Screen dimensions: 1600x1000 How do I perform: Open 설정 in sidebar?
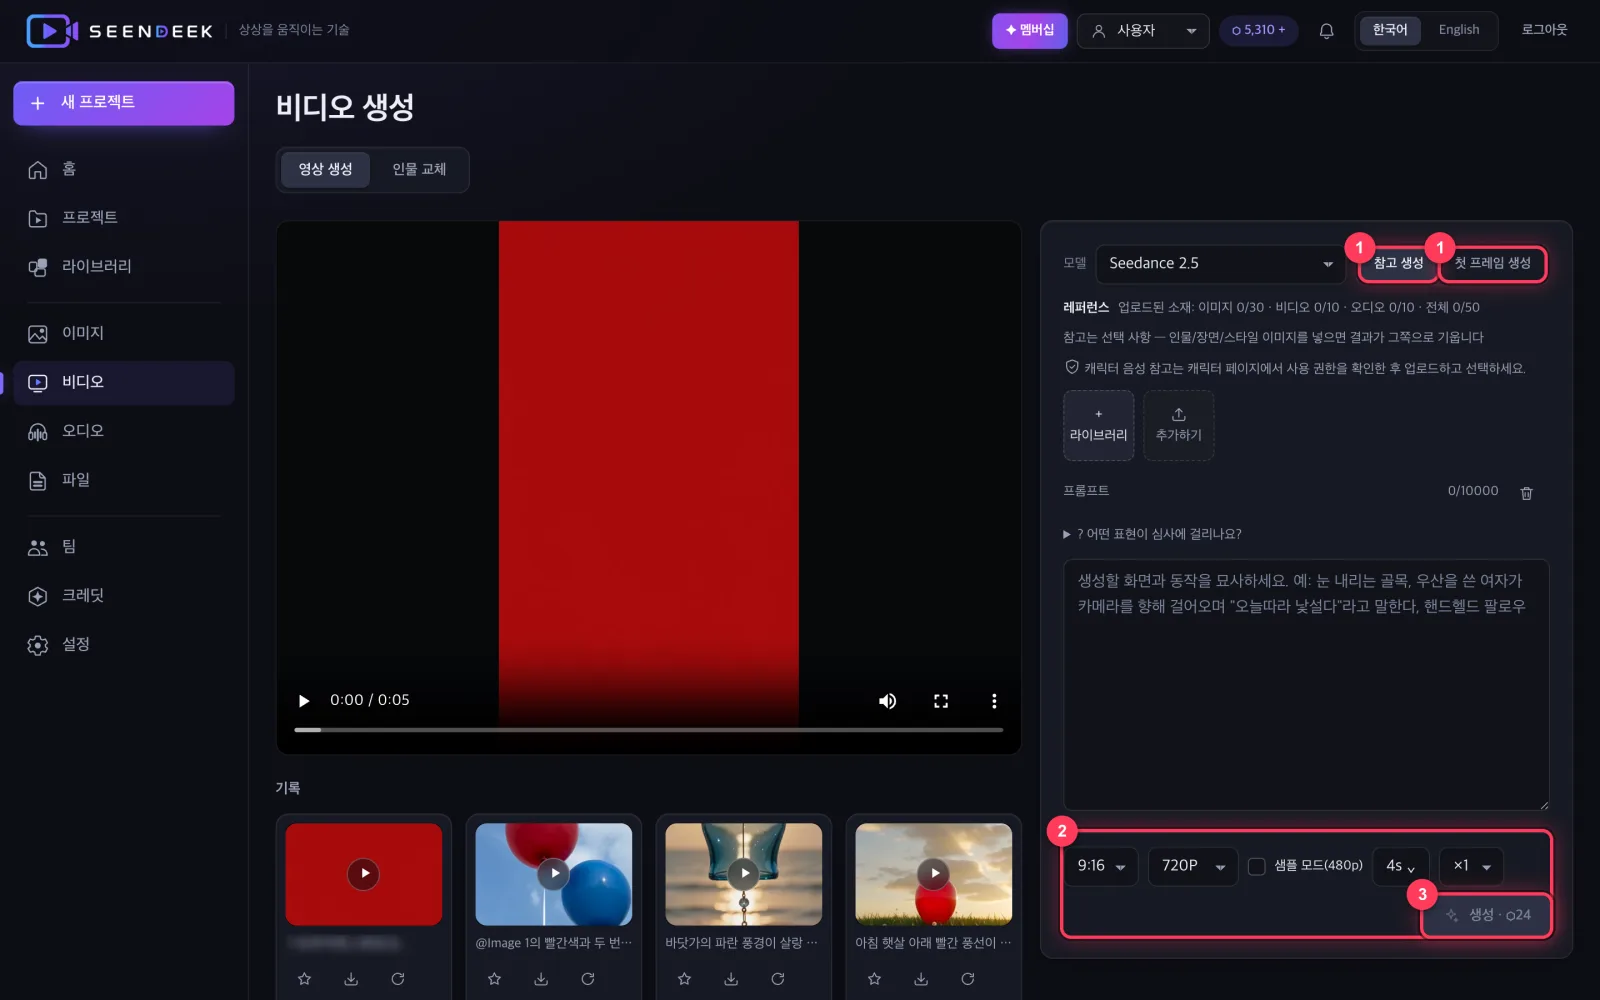pyautogui.click(x=124, y=645)
